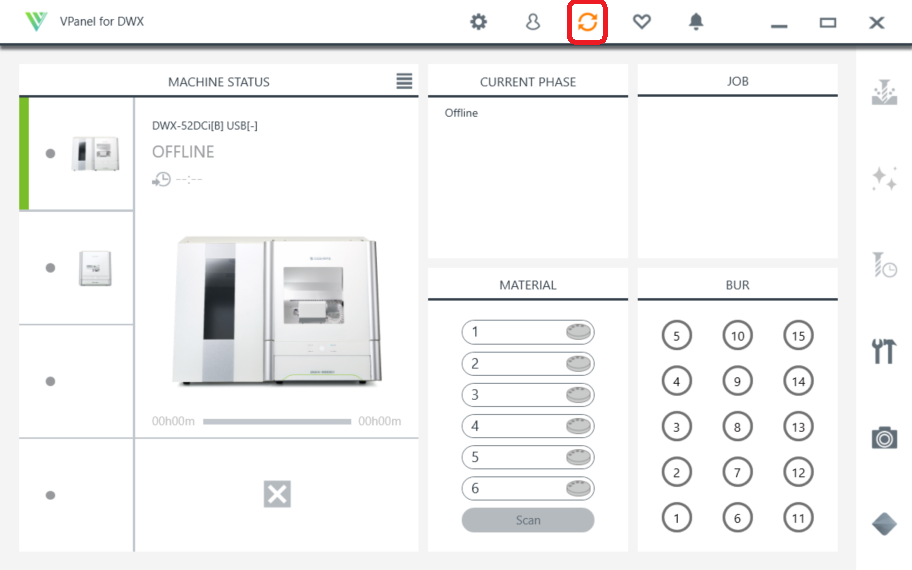Screen dimensions: 912x570
Task: Click the MACHINE STATUS header
Action: click(x=219, y=82)
